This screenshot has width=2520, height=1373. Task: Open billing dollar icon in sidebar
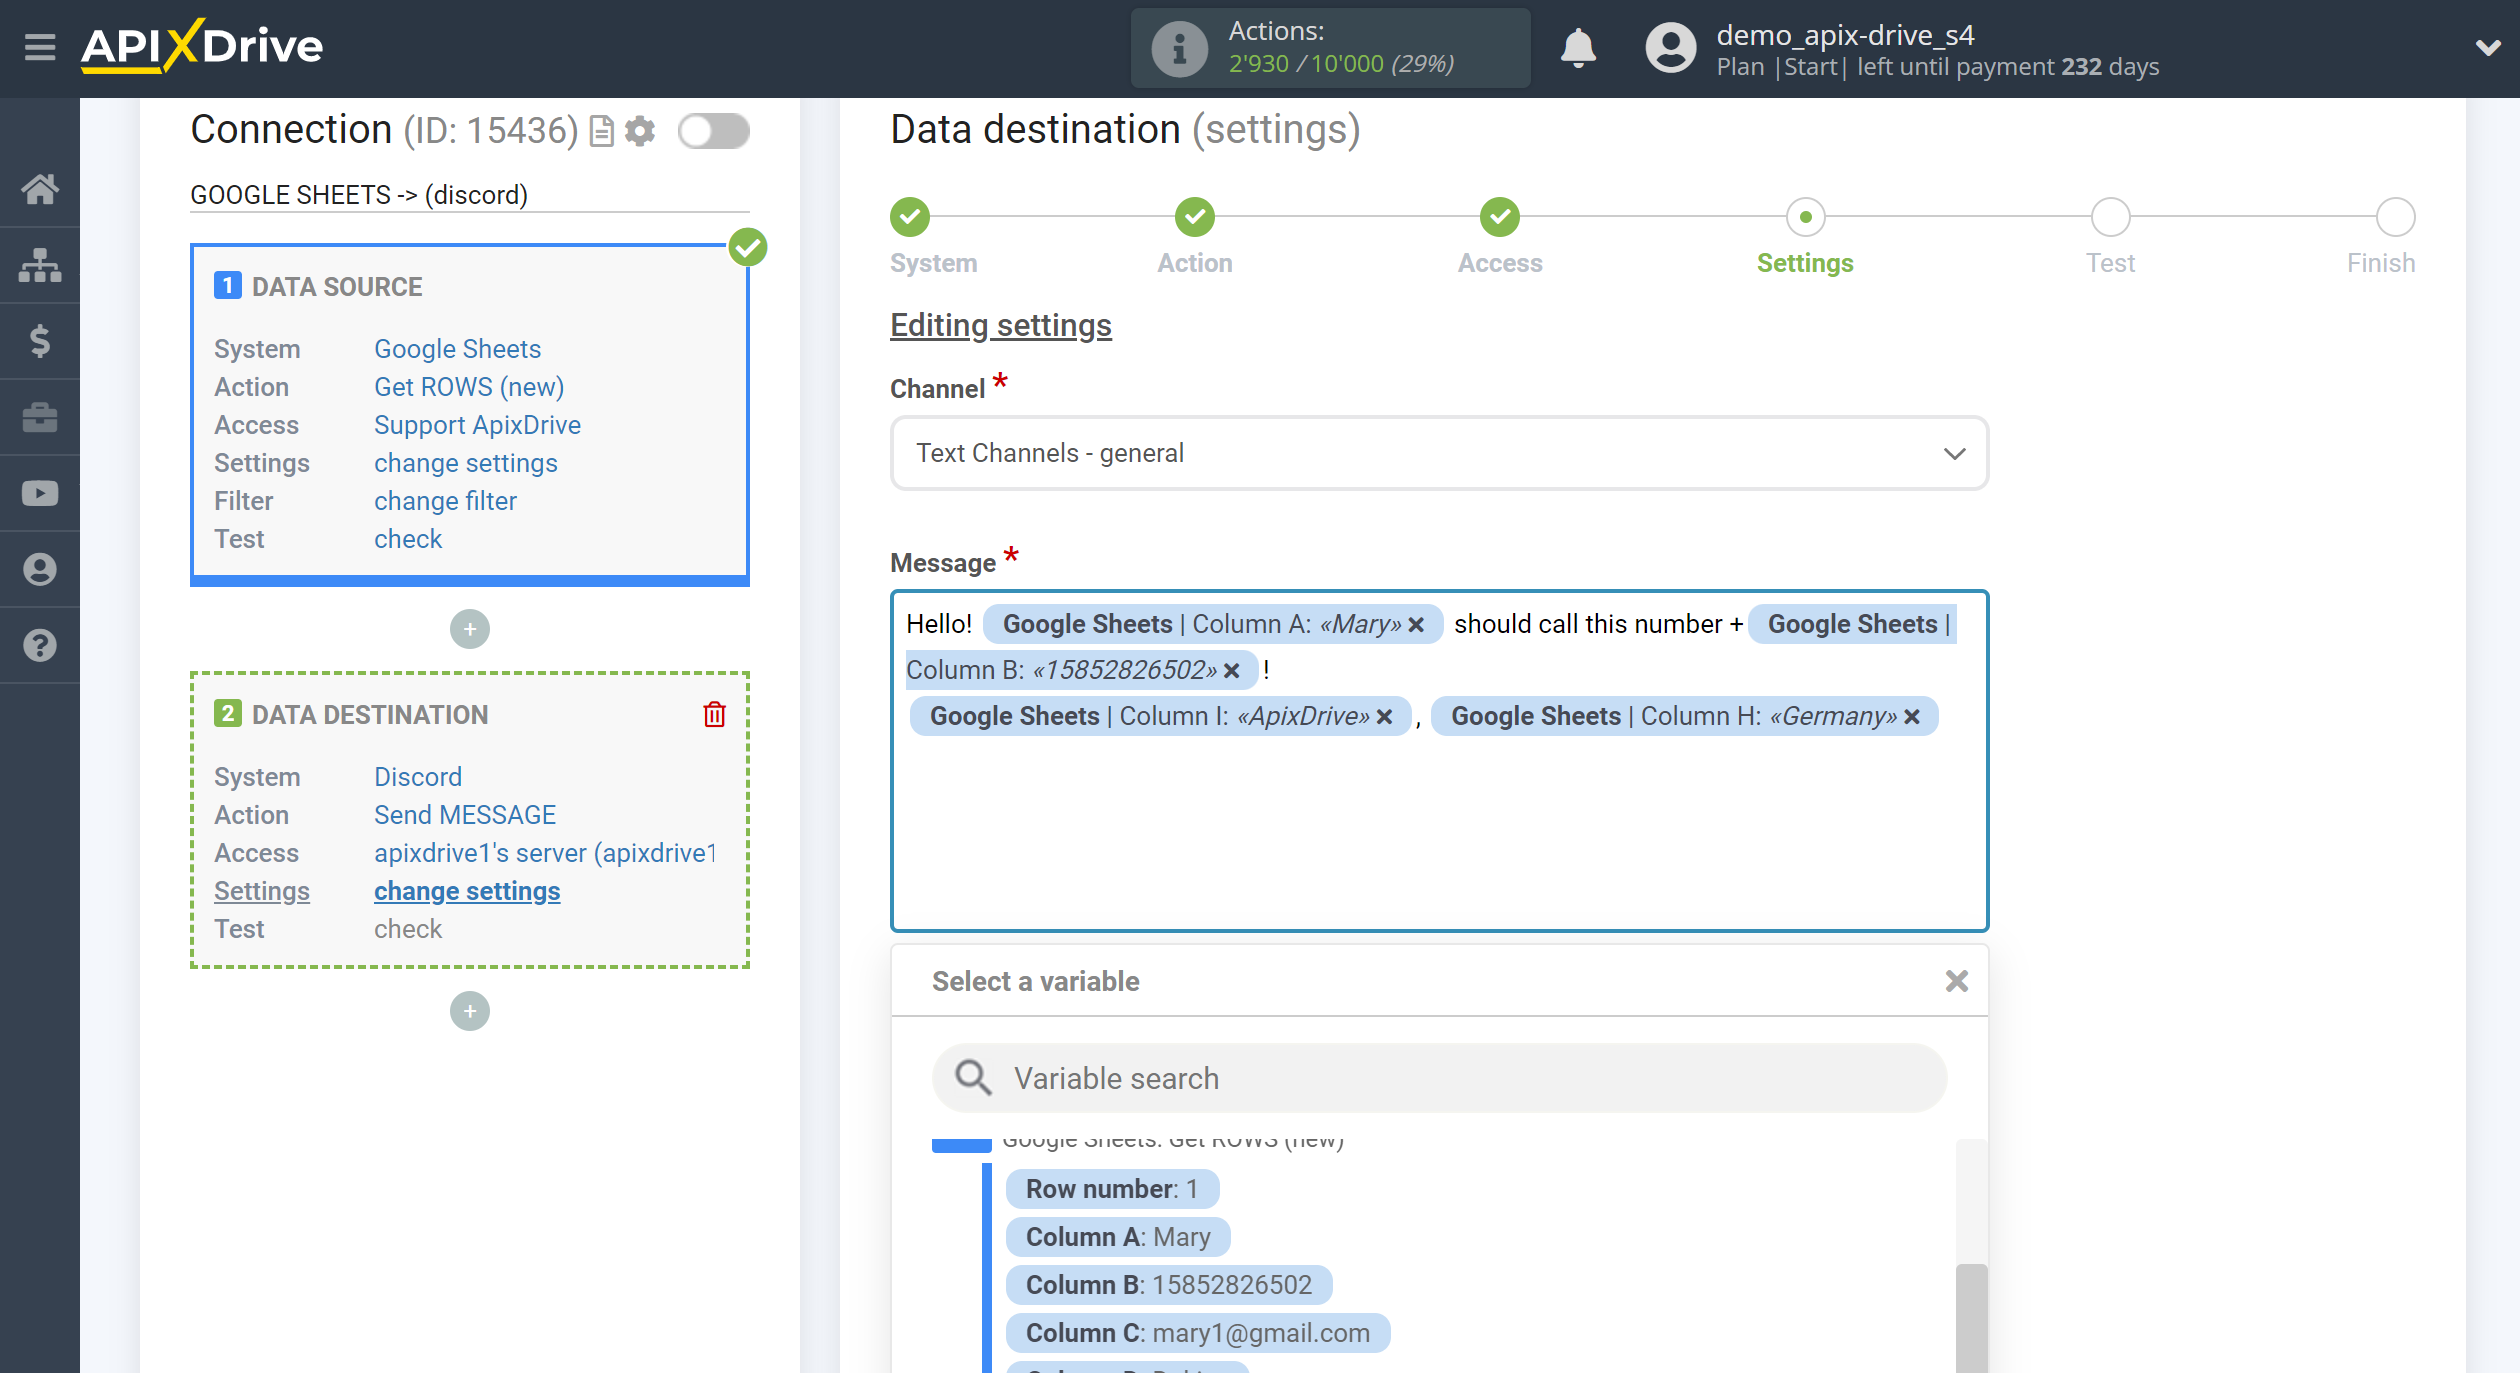coord(40,341)
